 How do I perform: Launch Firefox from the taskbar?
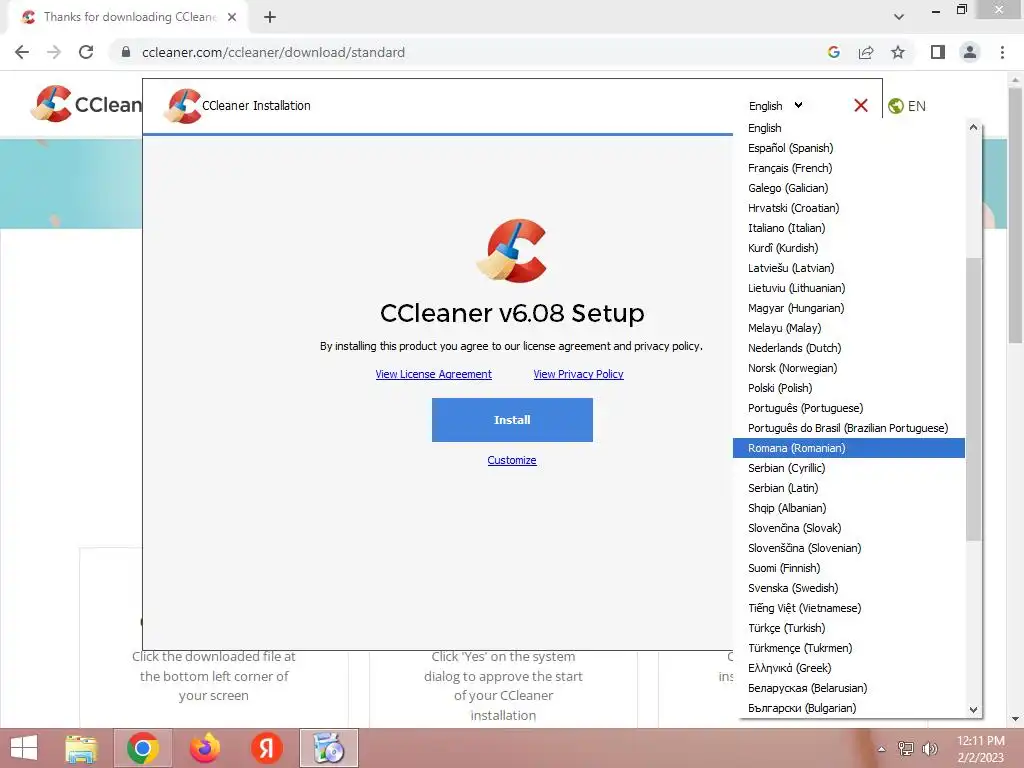(x=204, y=748)
